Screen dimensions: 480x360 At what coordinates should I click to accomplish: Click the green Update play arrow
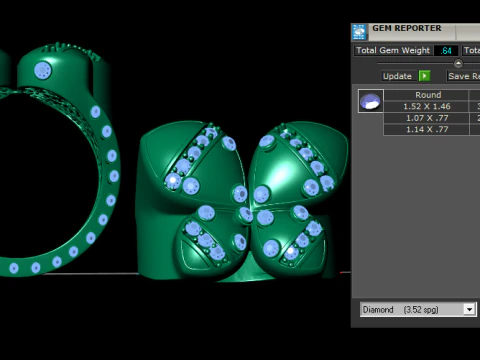424,76
